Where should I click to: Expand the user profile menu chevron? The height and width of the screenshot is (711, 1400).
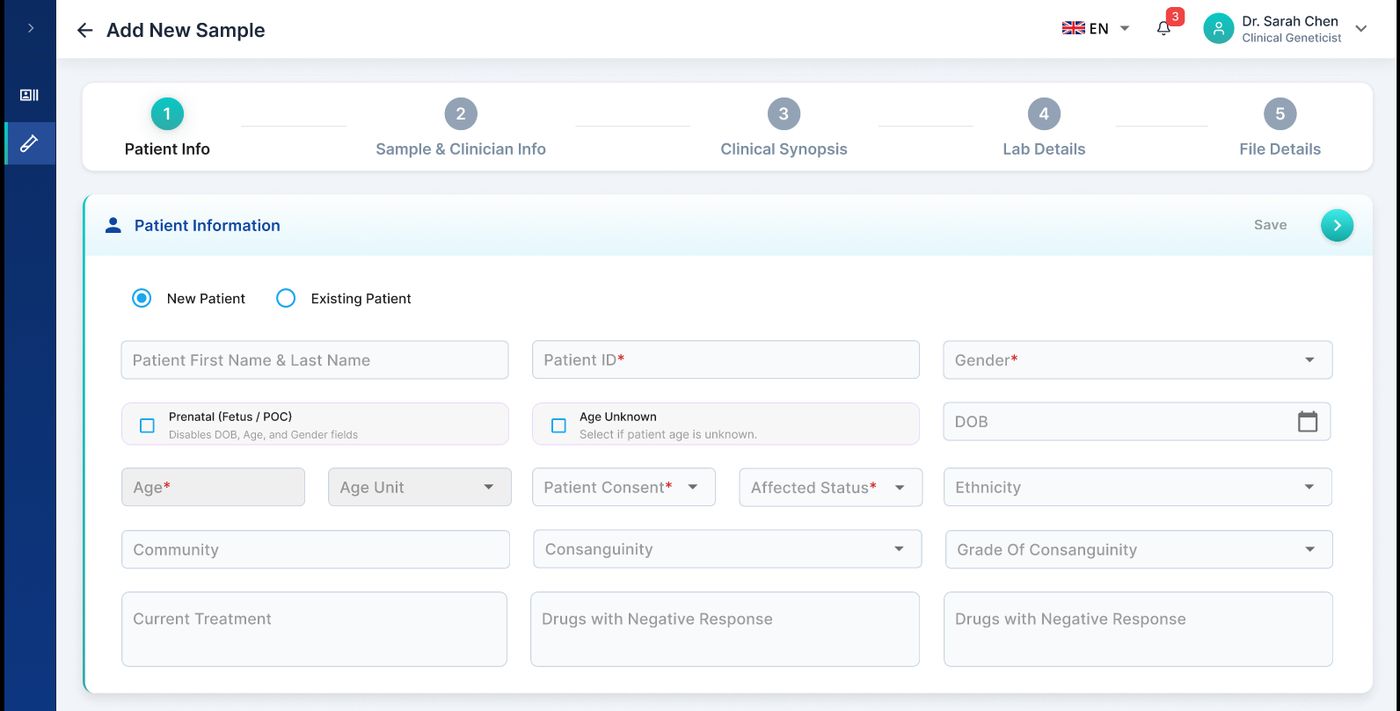pos(1361,29)
